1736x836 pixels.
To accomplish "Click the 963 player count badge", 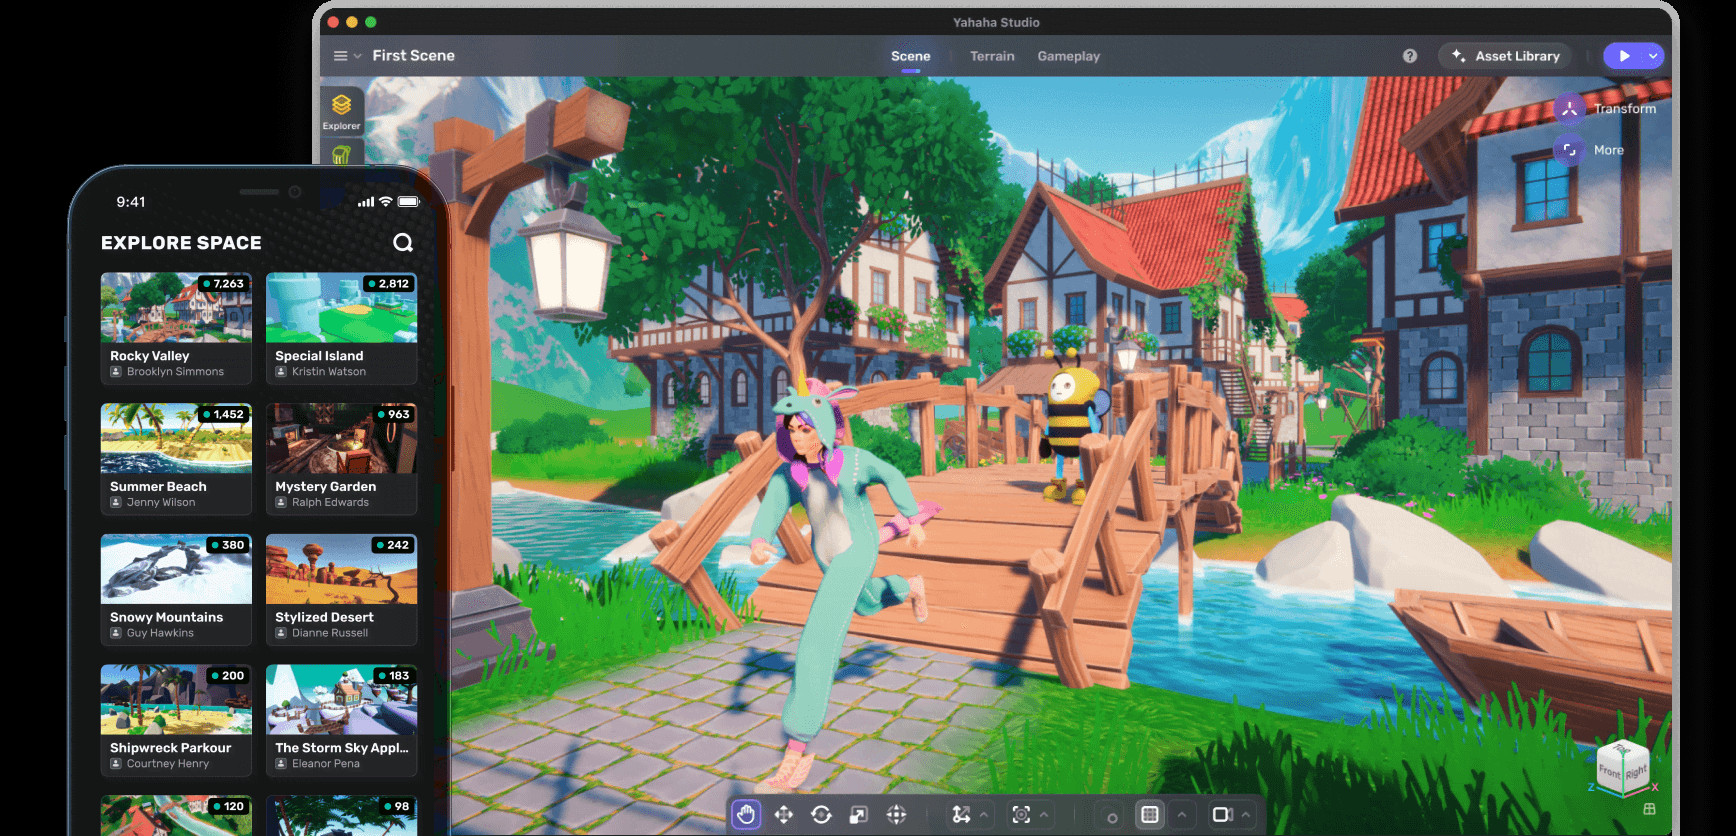I will (393, 414).
